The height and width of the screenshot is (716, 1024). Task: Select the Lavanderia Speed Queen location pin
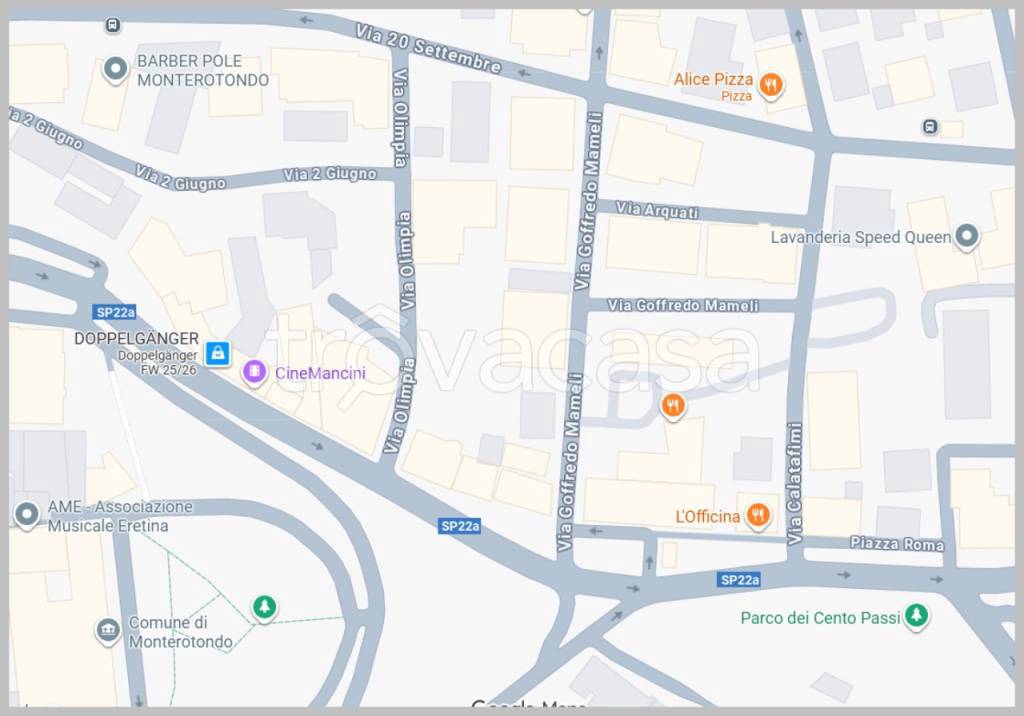click(967, 236)
